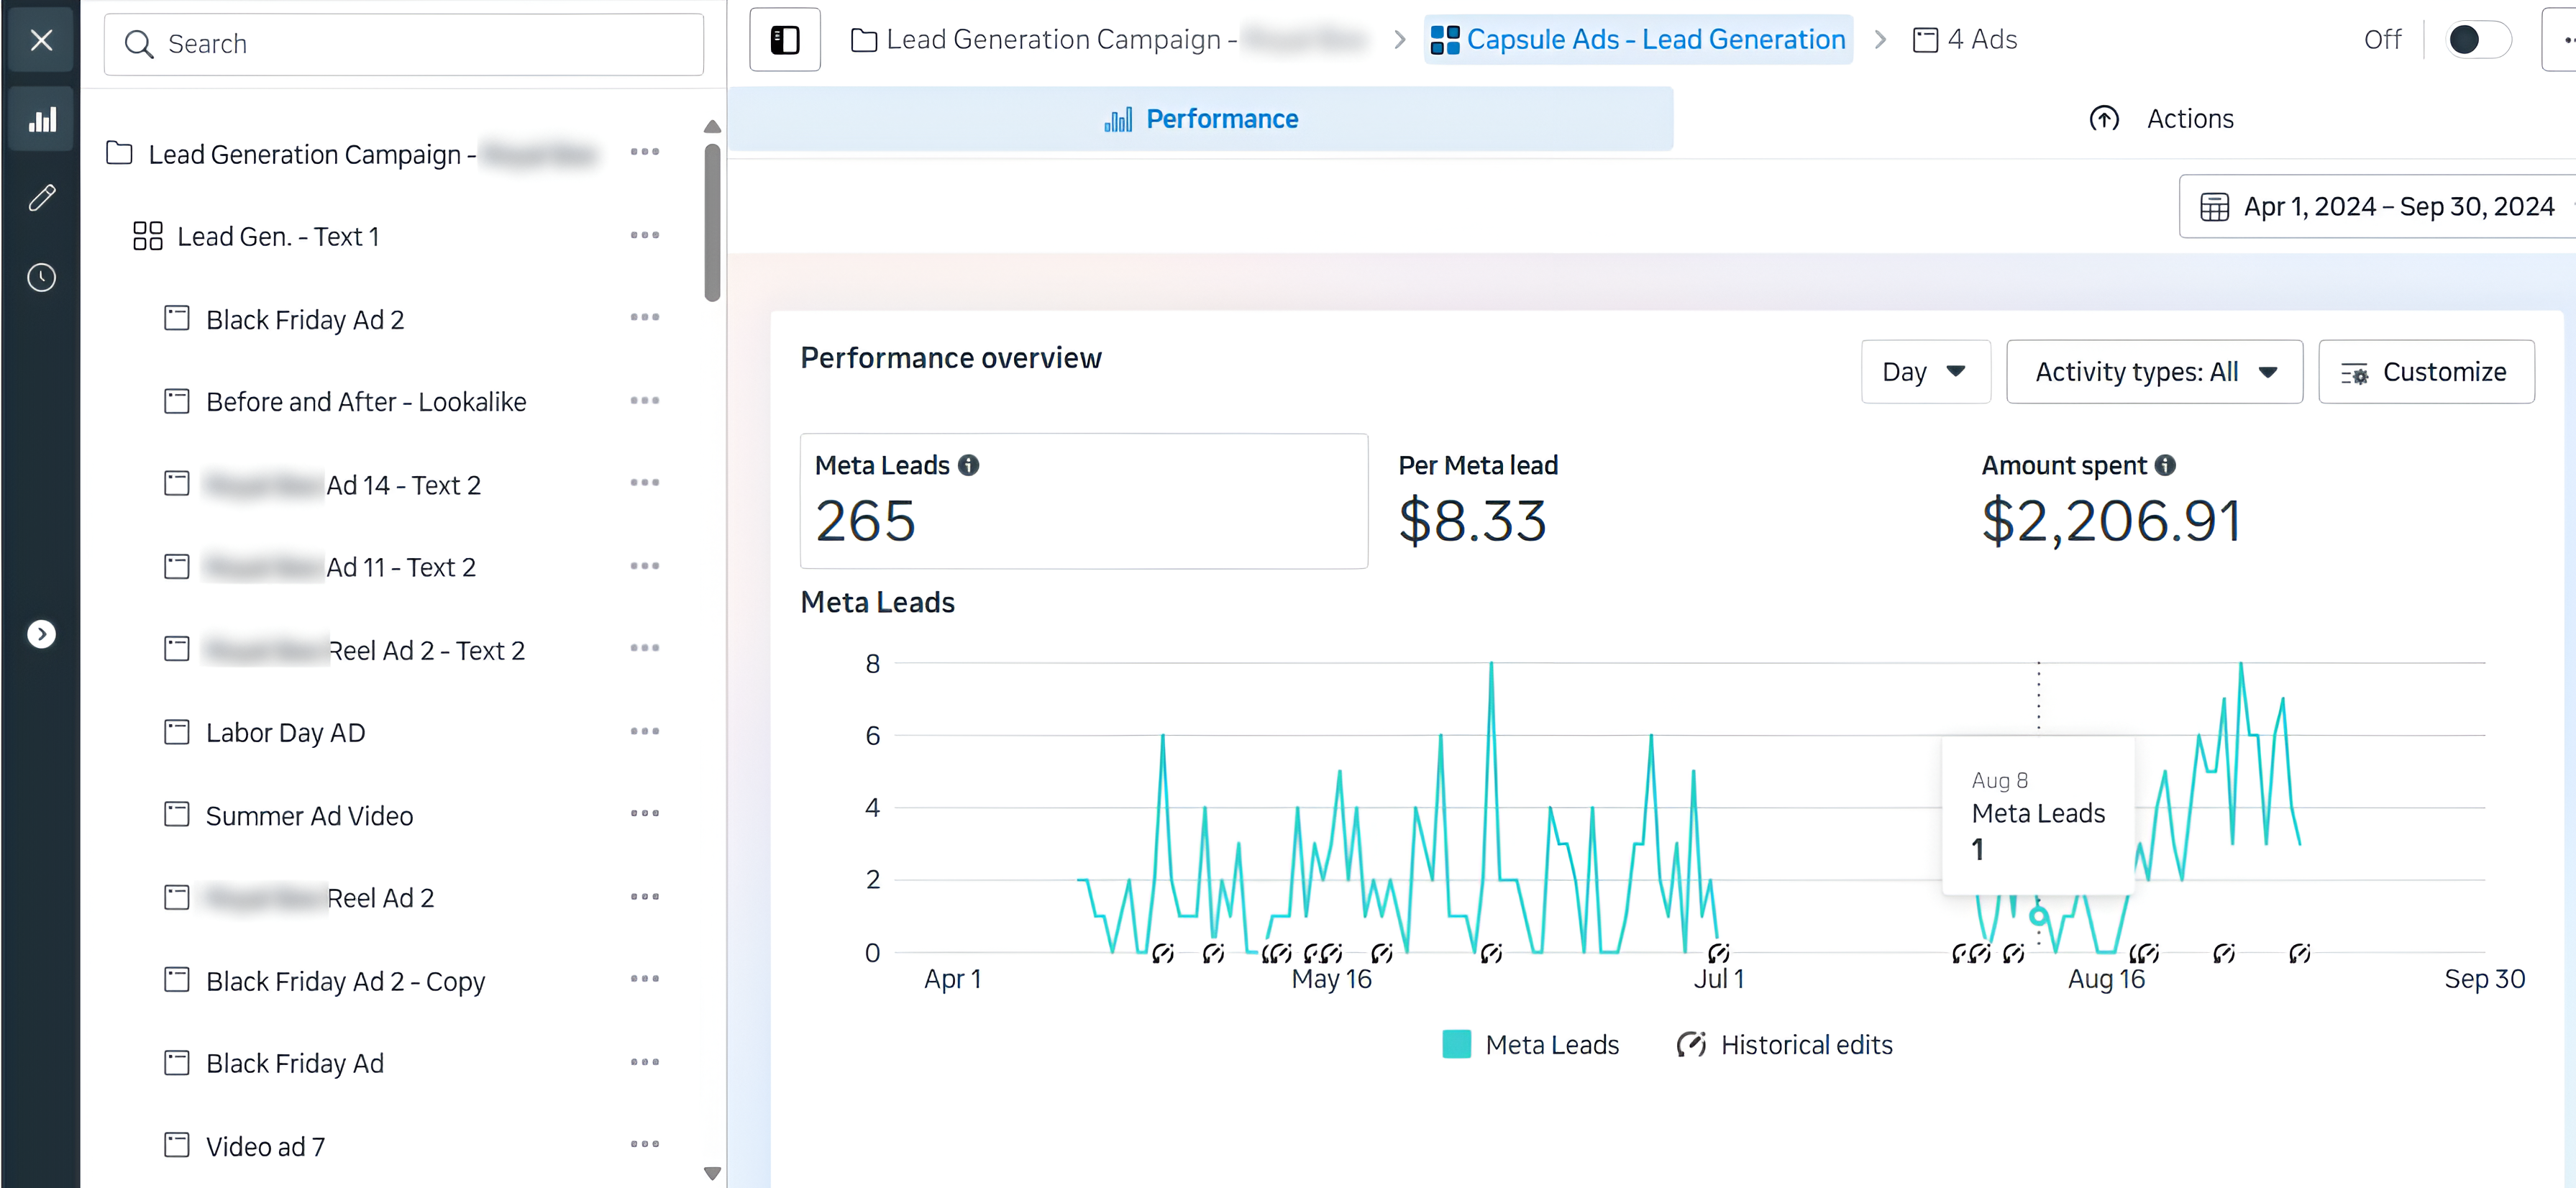Toggle the side panel layout icon

[x=785, y=40]
